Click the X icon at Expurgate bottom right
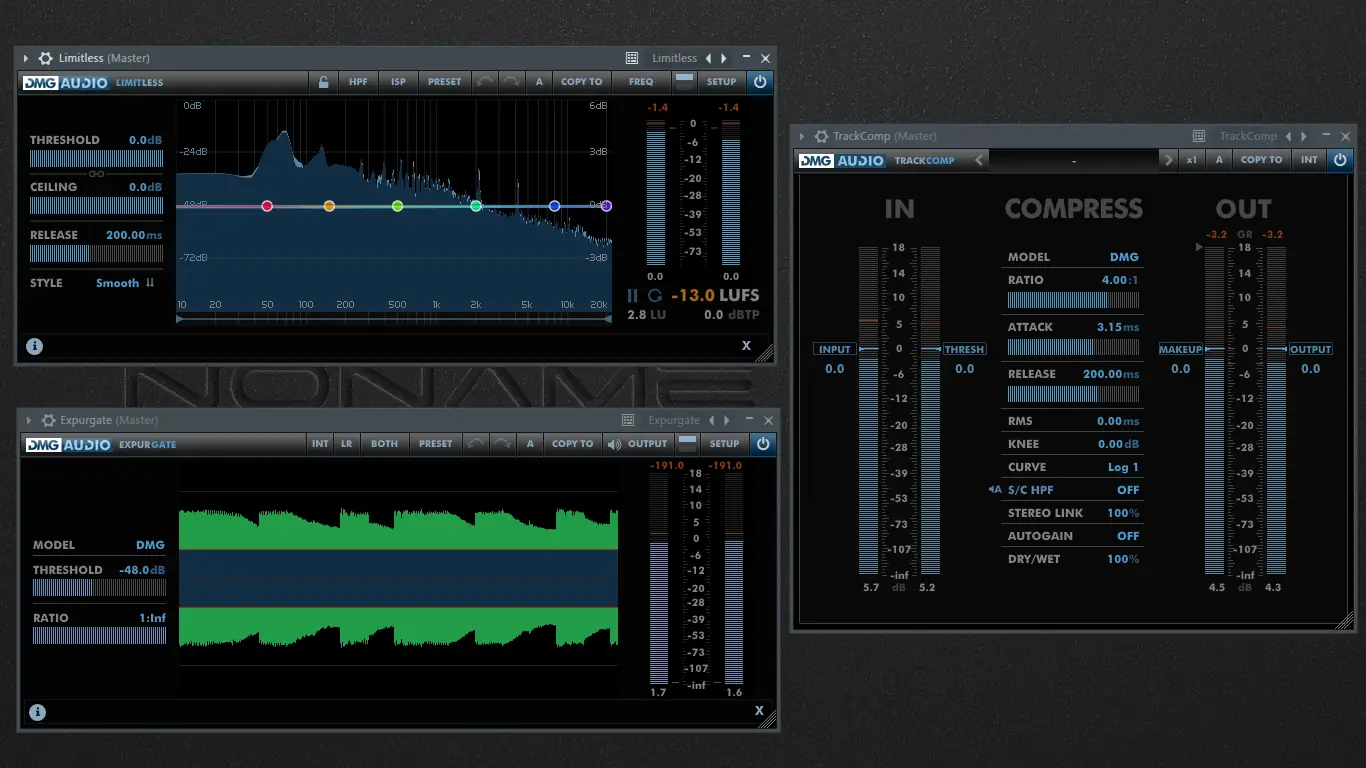 [x=759, y=711]
